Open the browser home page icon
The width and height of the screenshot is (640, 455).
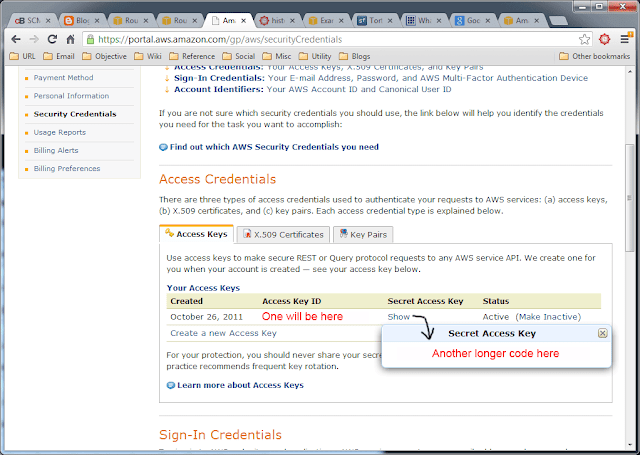coord(71,39)
